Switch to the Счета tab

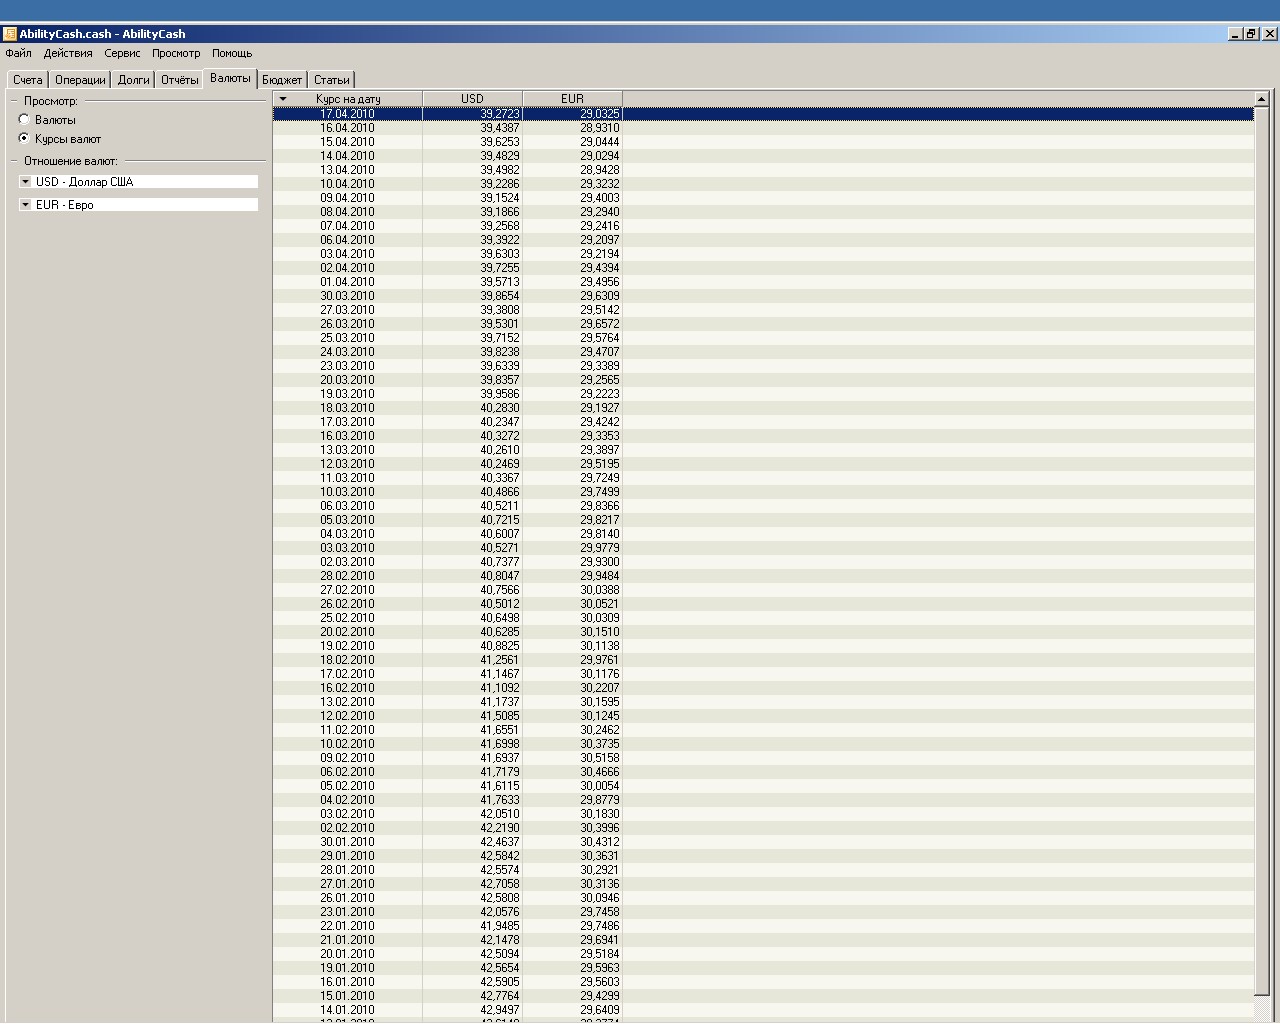pyautogui.click(x=28, y=80)
